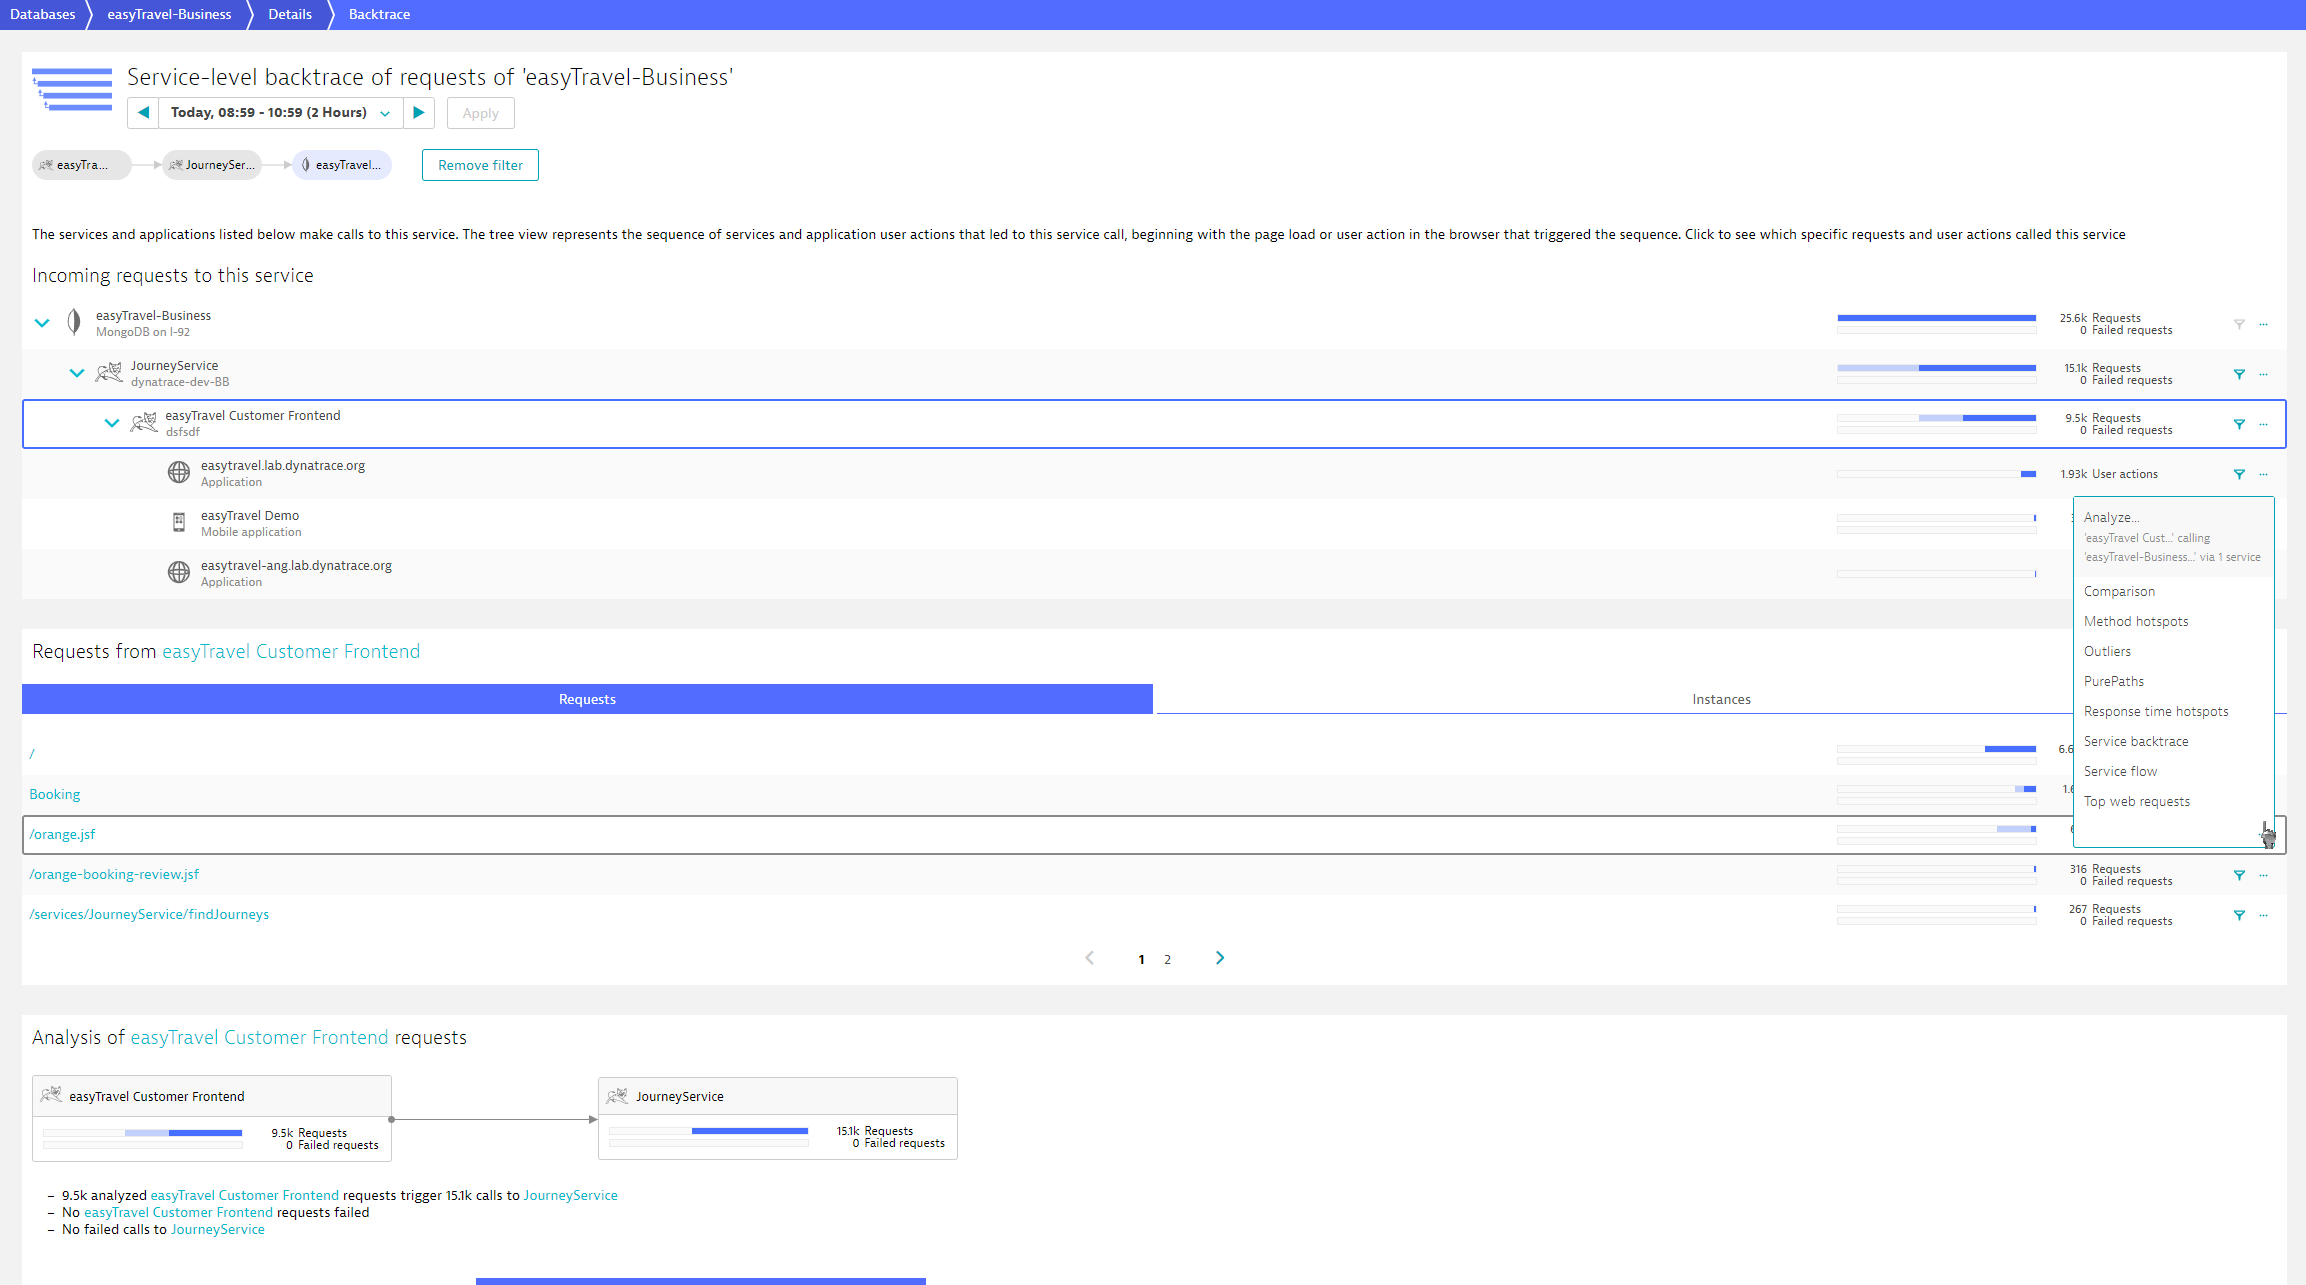Viewport: 2306px width, 1285px height.
Task: Select the easyTravel Demo mobile application row
Action: click(x=1154, y=524)
